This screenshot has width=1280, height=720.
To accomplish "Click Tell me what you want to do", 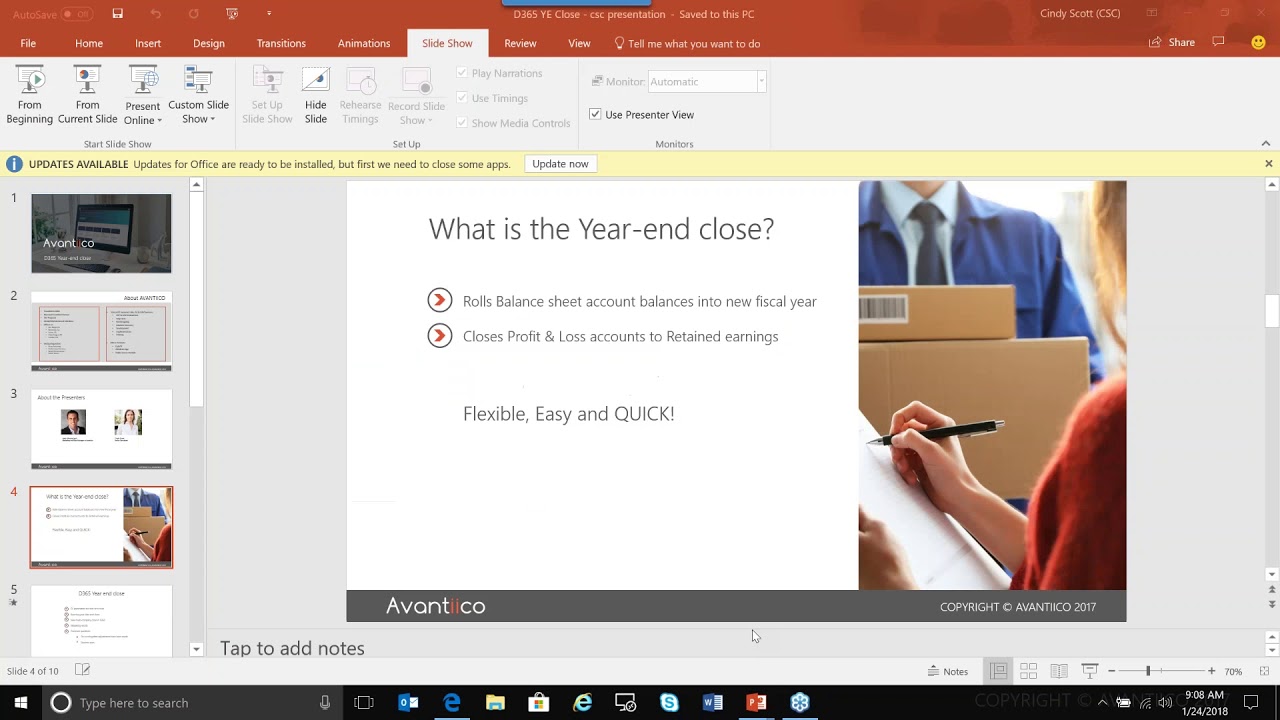I will pos(687,43).
